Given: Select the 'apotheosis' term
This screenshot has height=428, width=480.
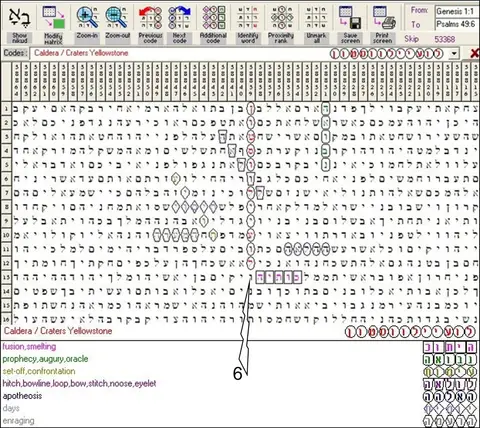Looking at the screenshot, I should click(22, 396).
